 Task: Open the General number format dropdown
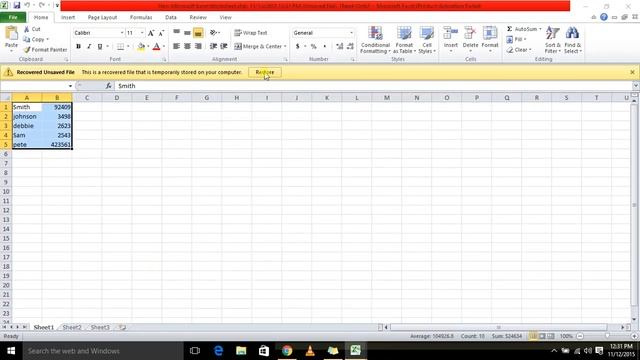[x=351, y=33]
